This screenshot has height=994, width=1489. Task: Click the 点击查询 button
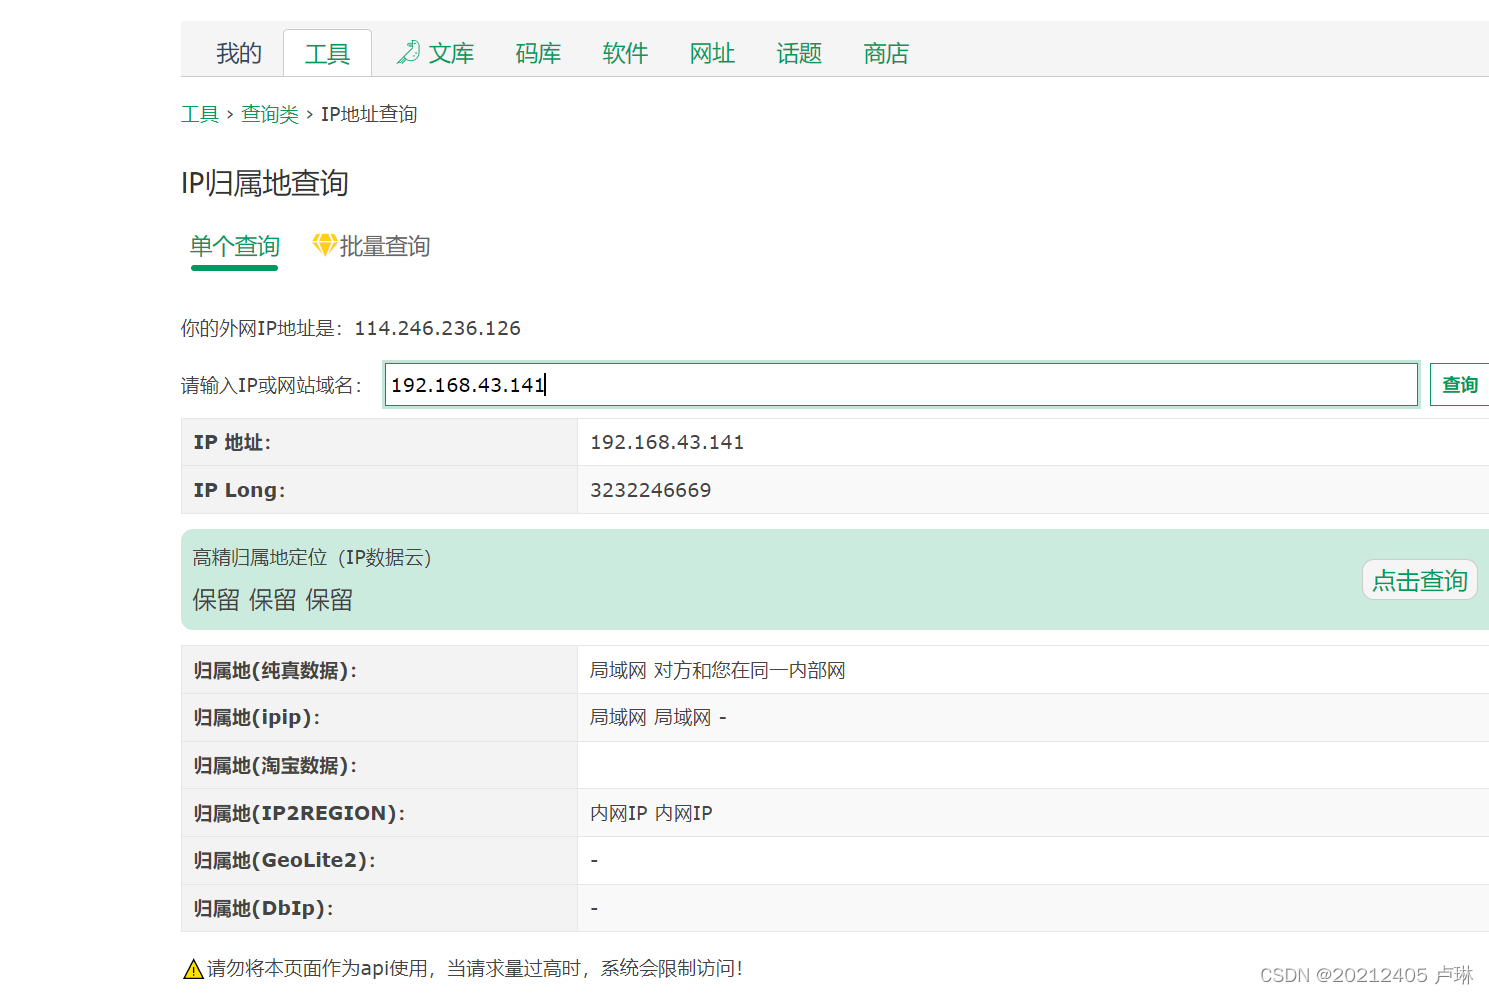1419,580
